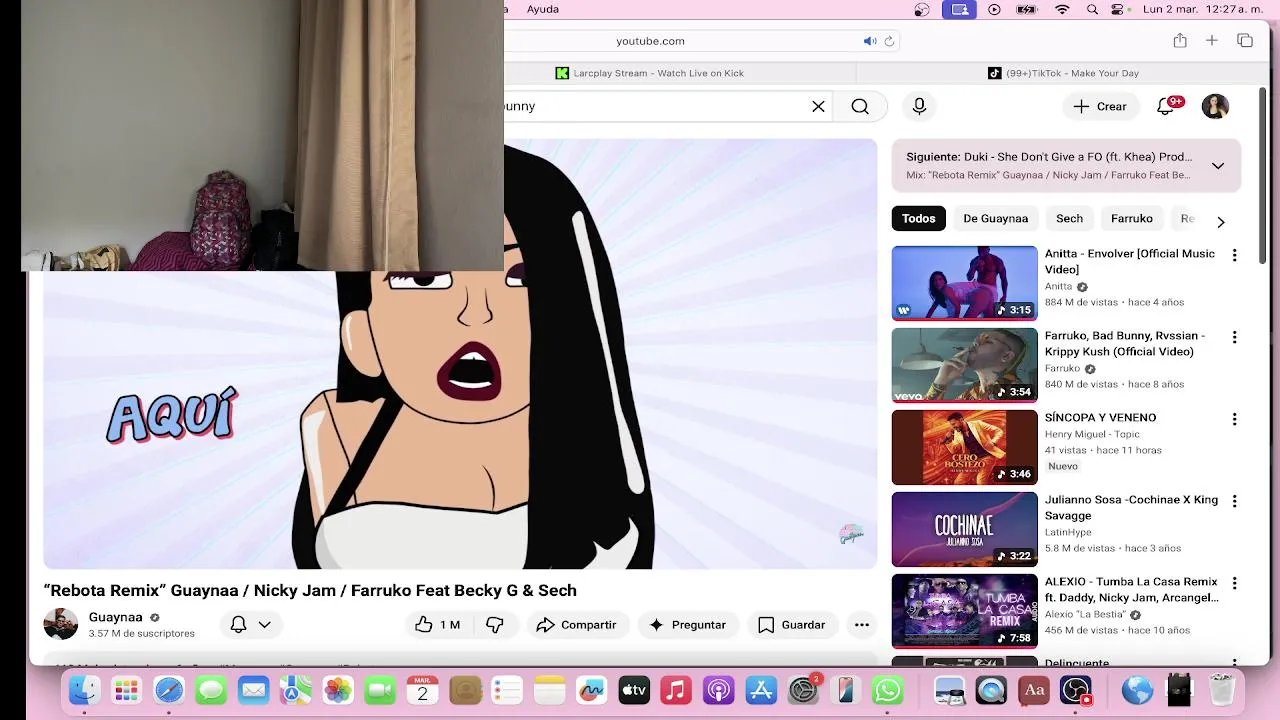Open the App Store in the Dock

pyautogui.click(x=761, y=690)
